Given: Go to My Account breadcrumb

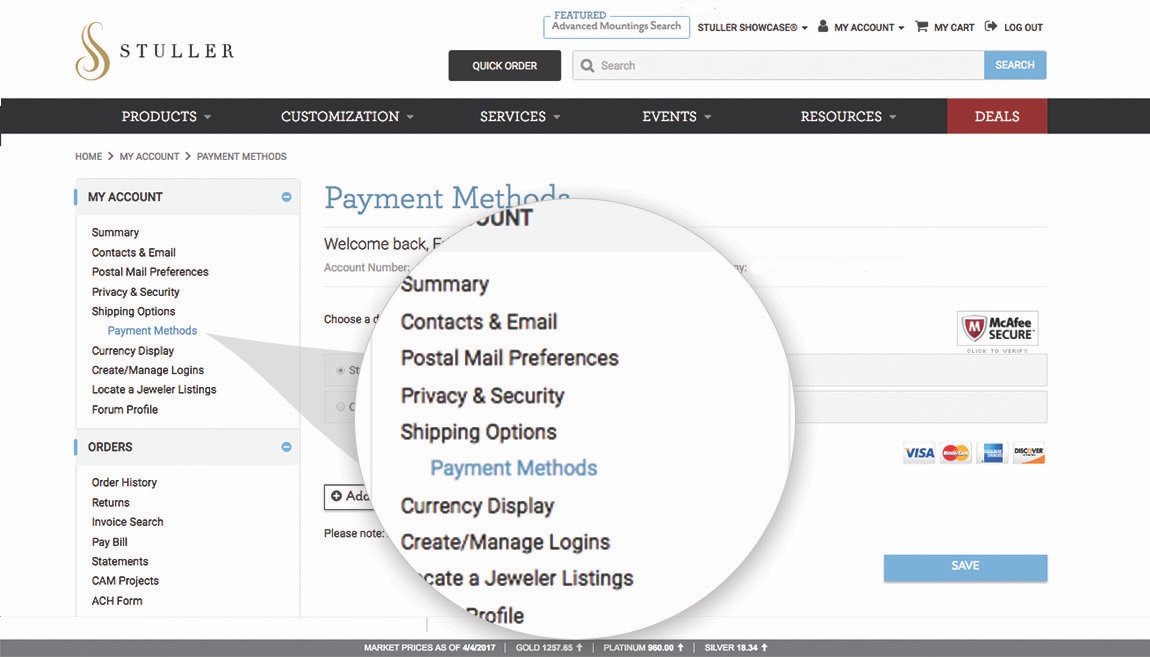Looking at the screenshot, I should click(149, 156).
